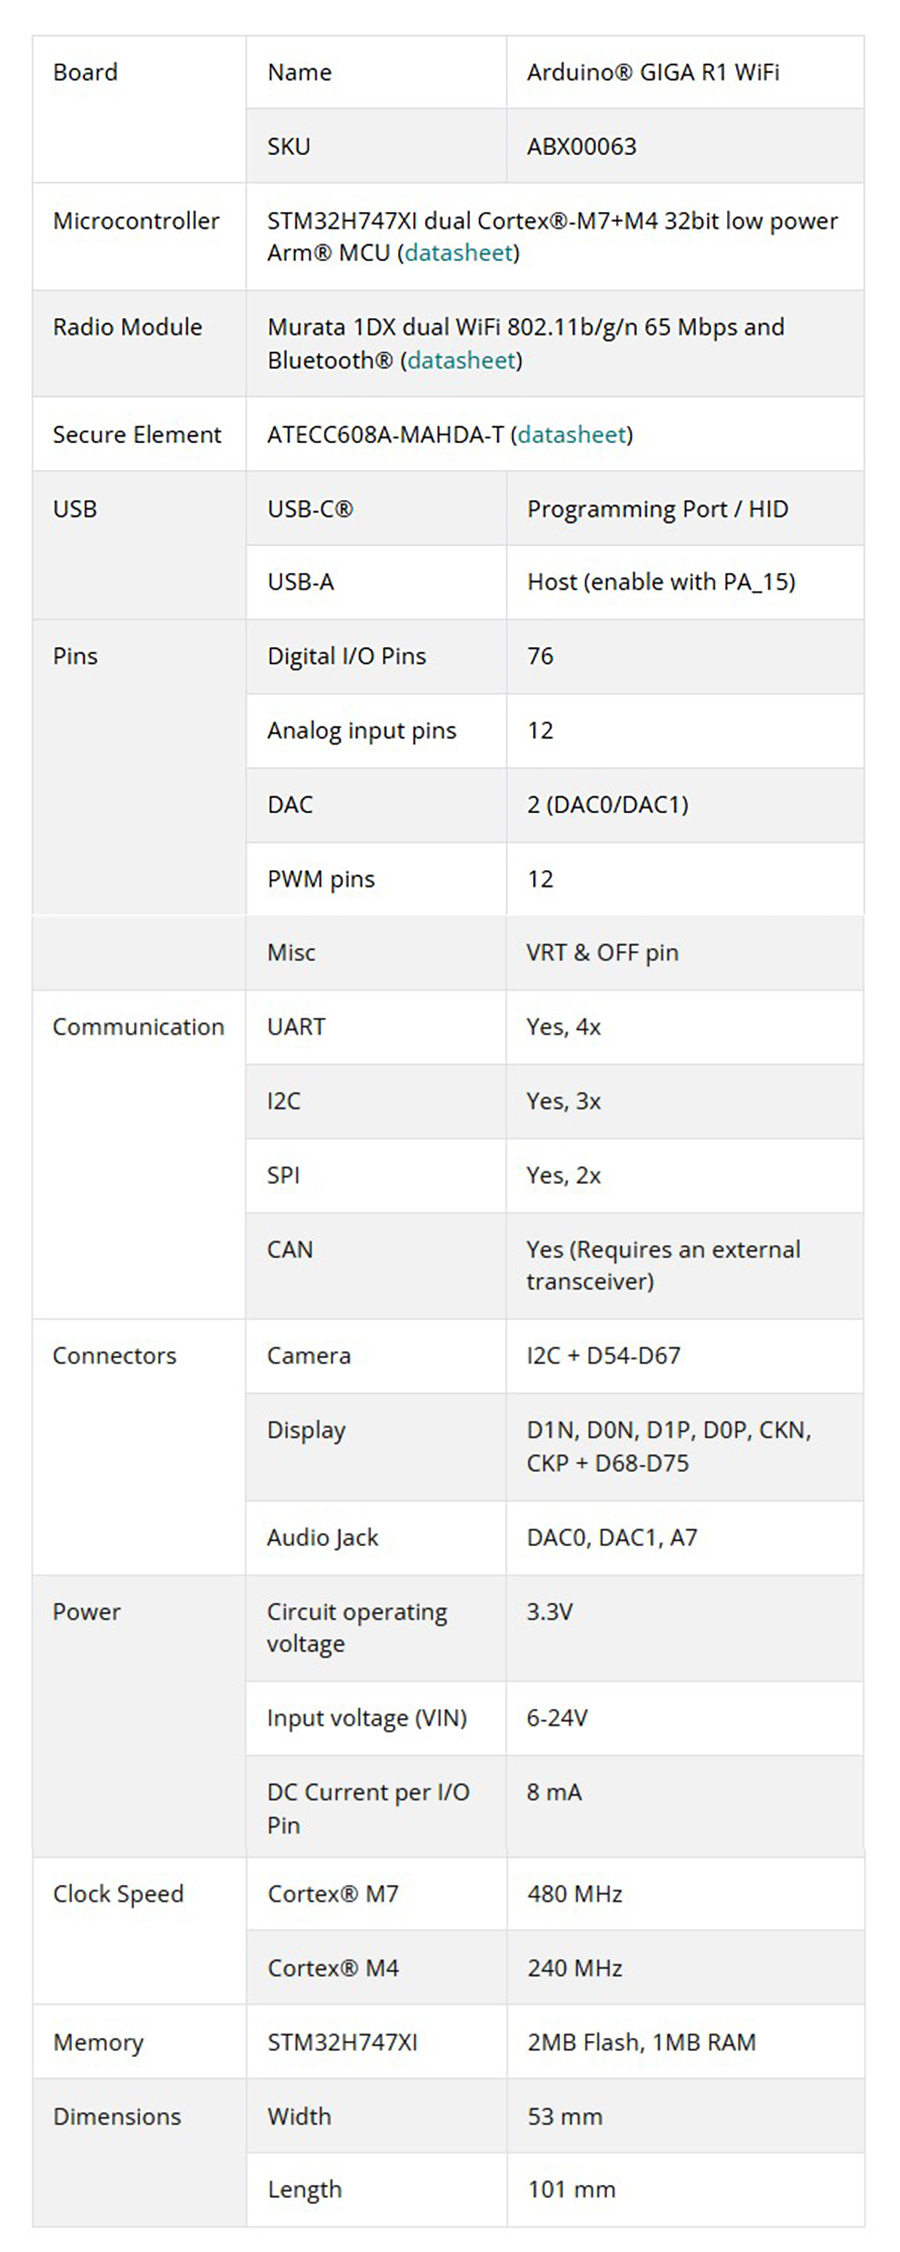
Task: Click the Host (enable with PA_15) text
Action: (661, 582)
